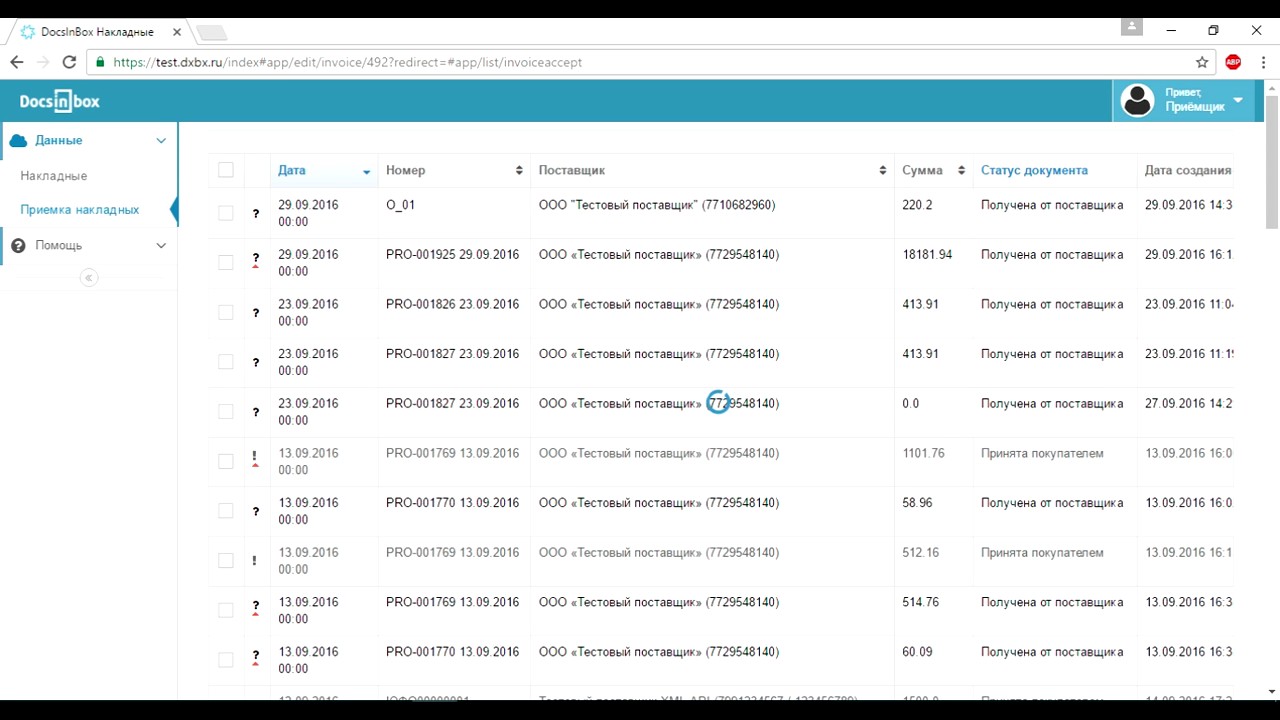This screenshot has height=720, width=1280.
Task: Toggle the select-all checkbox in the table header
Action: coord(226,170)
